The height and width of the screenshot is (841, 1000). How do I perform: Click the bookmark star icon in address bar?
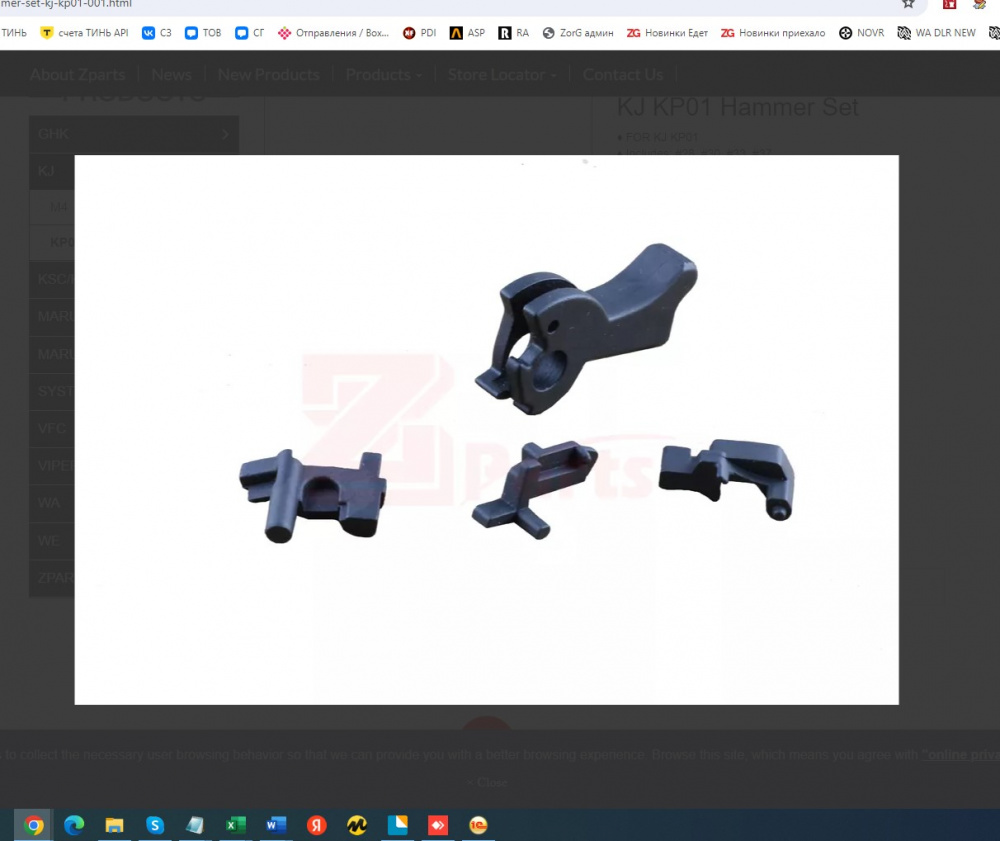tap(908, 4)
